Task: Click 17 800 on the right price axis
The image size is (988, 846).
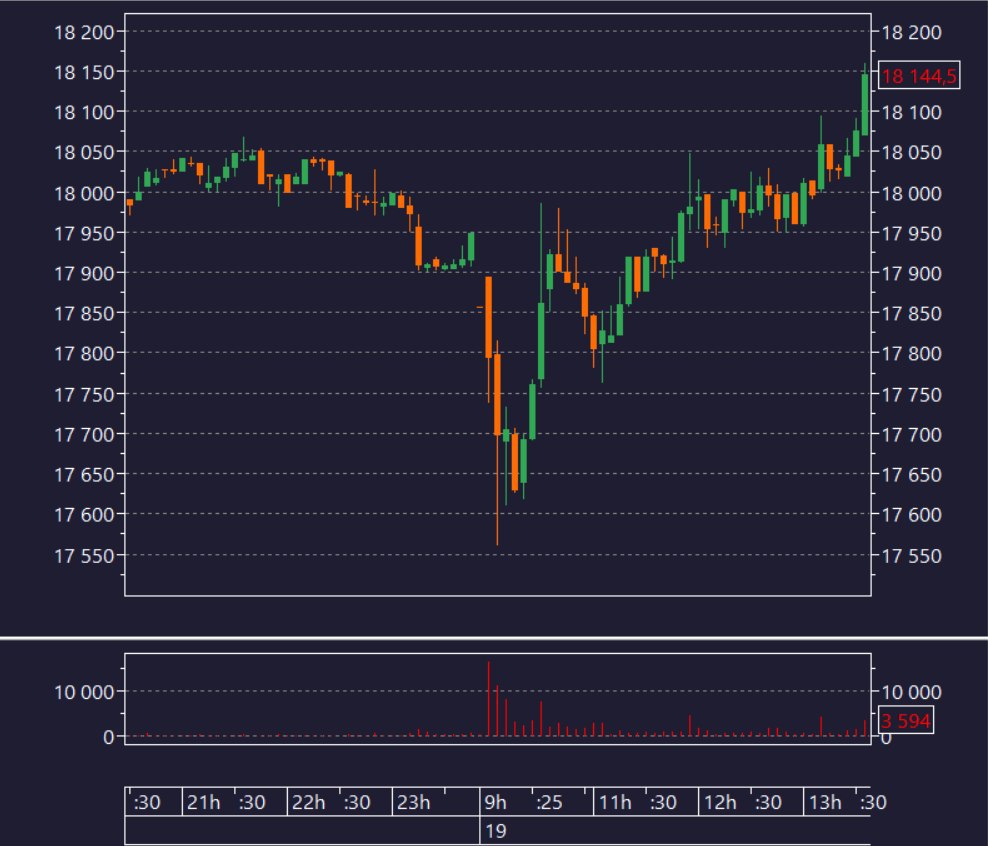Action: pos(910,353)
